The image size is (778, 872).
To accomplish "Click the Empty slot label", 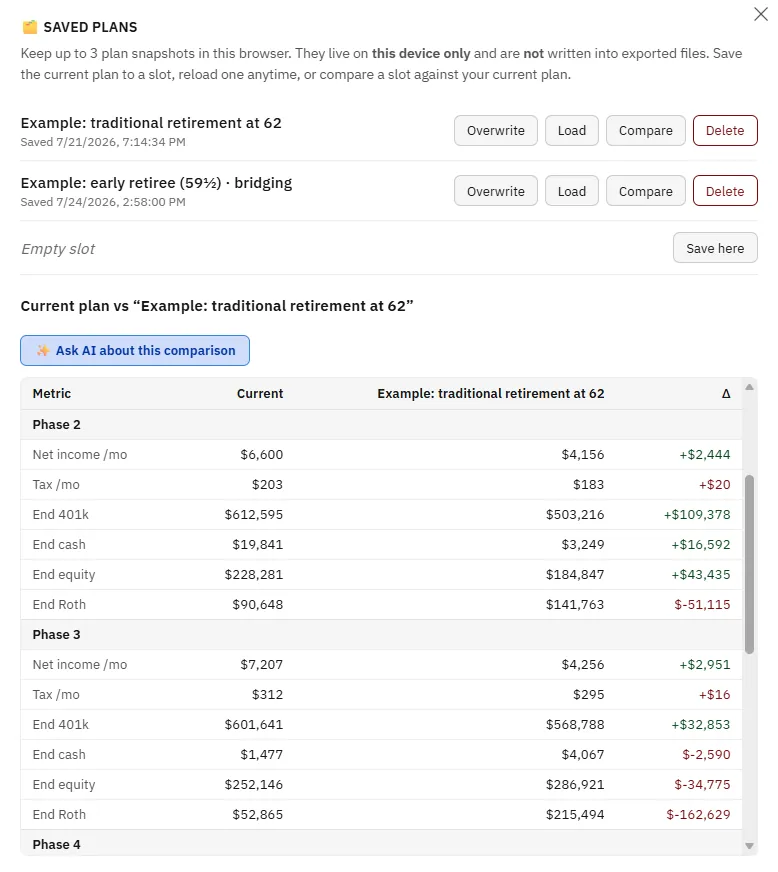I will pyautogui.click(x=58, y=249).
